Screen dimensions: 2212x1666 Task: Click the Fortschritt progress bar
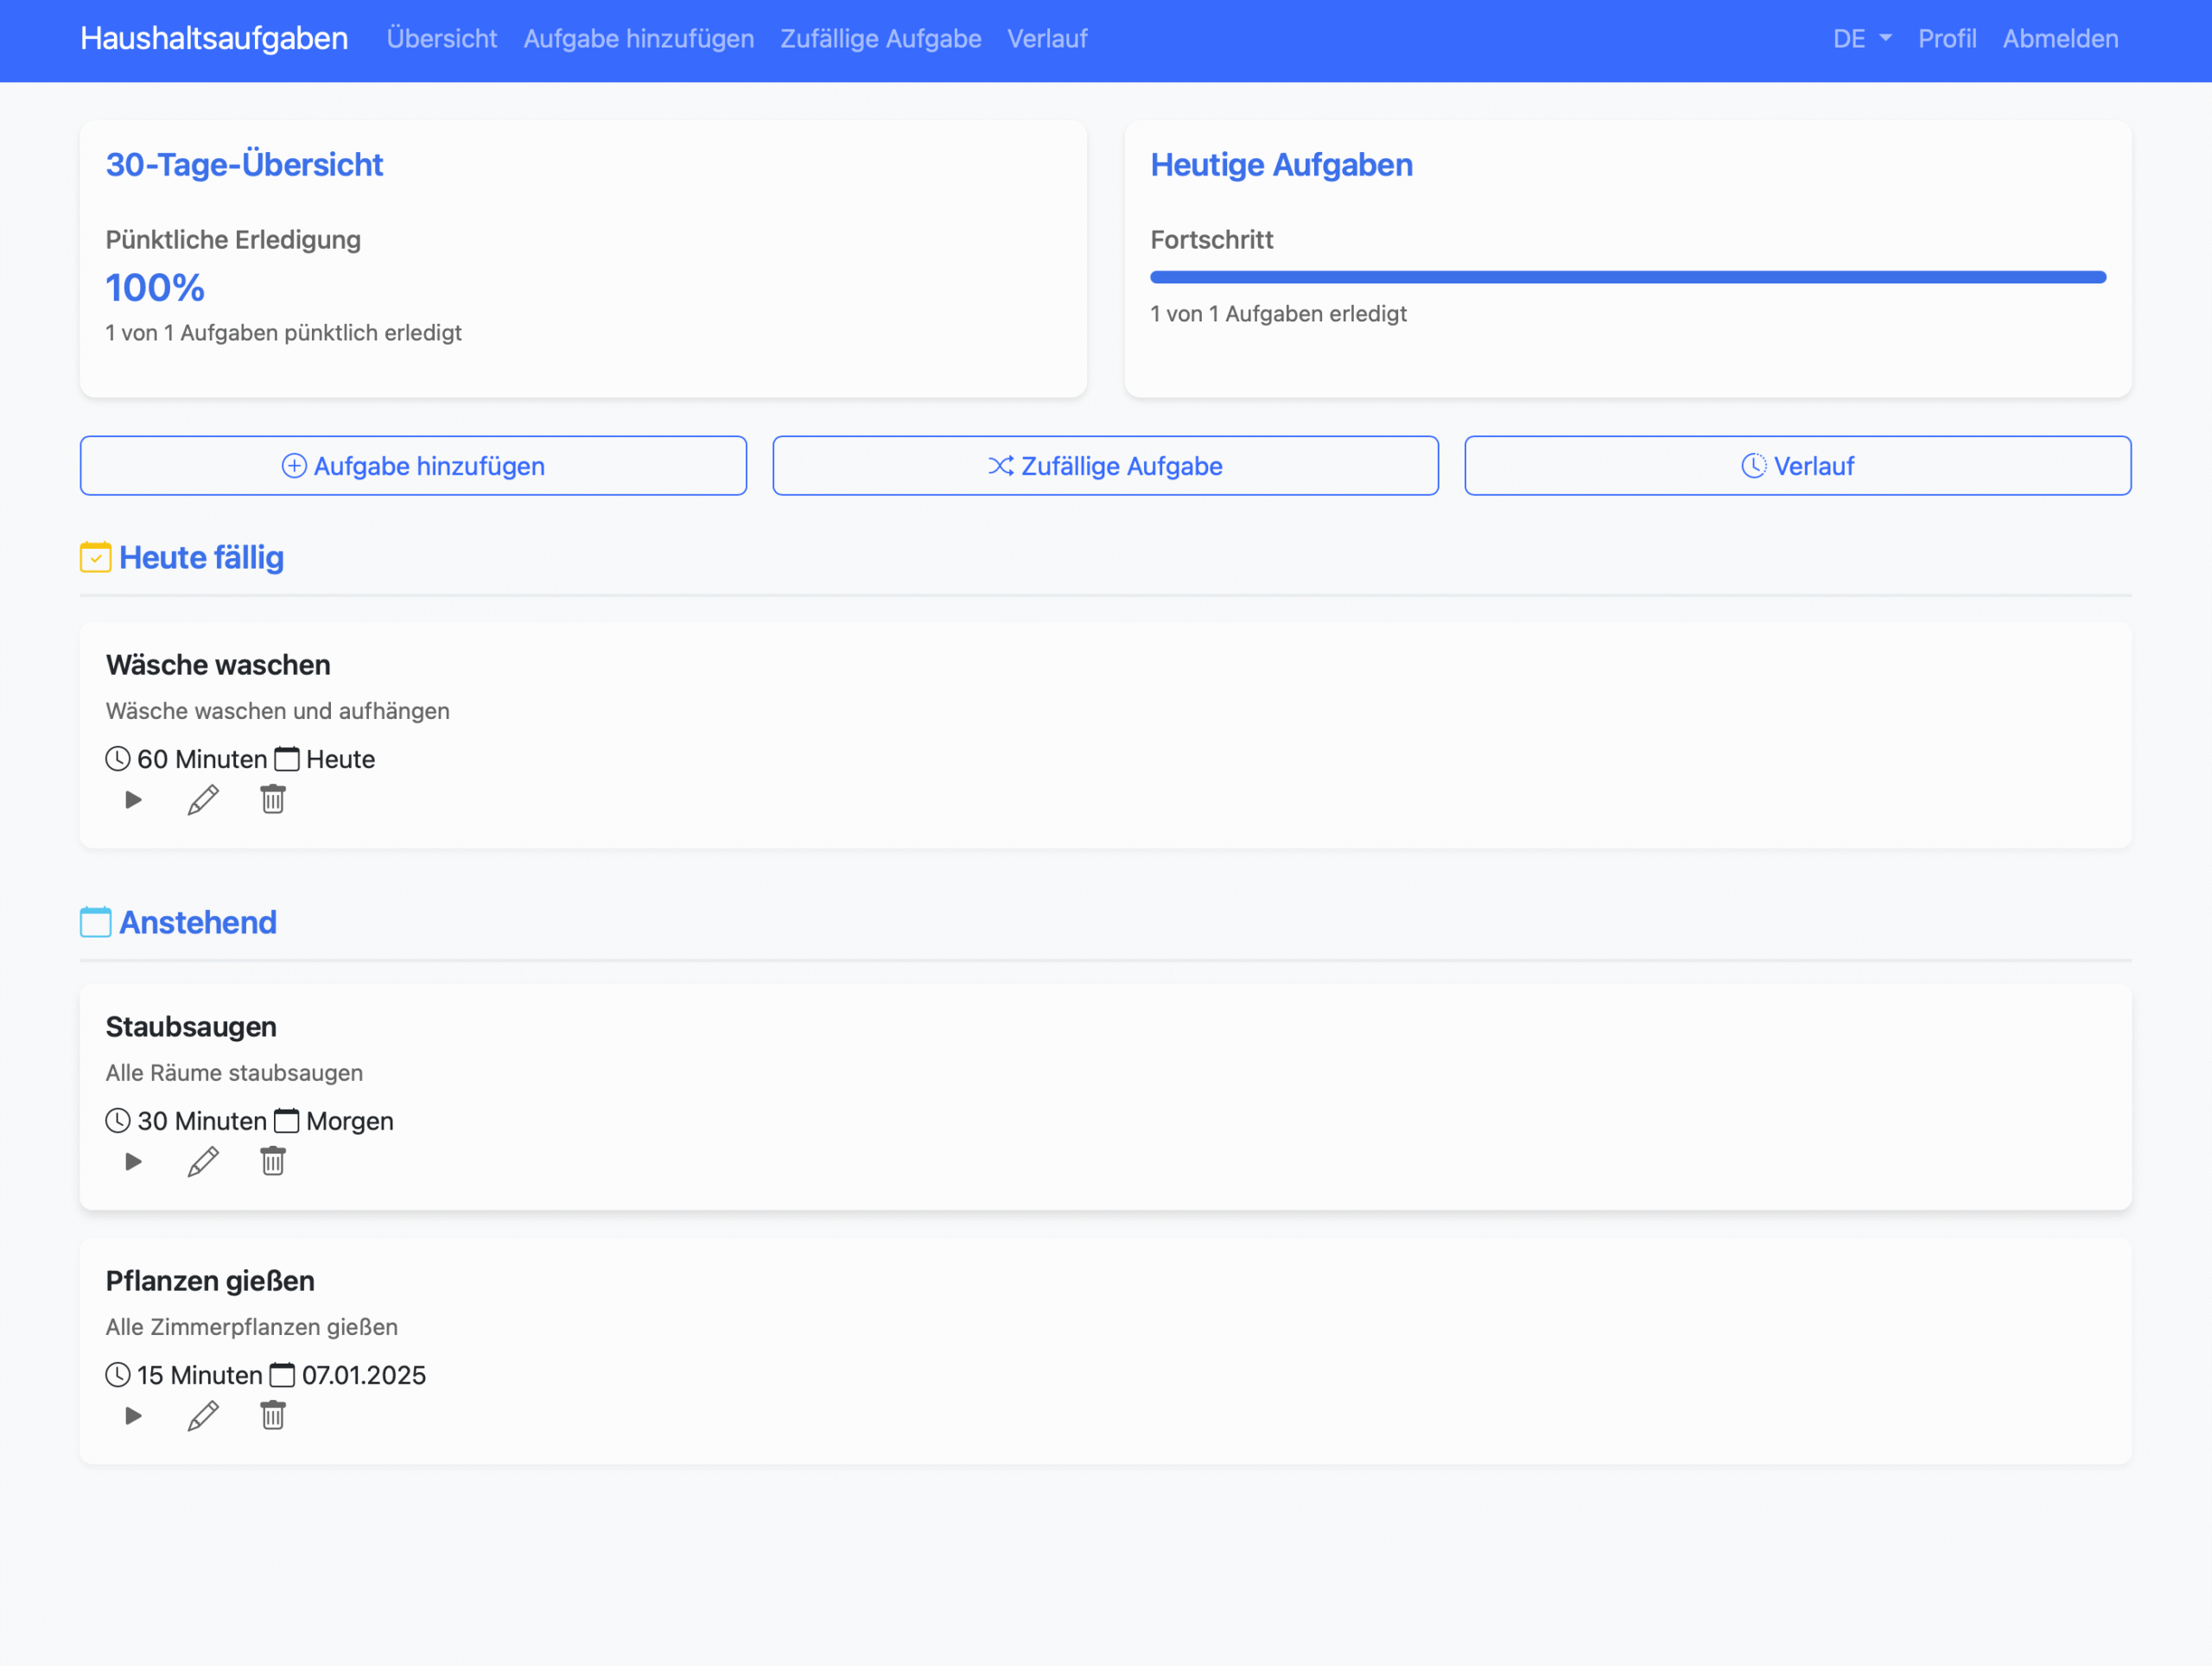pos(1627,277)
